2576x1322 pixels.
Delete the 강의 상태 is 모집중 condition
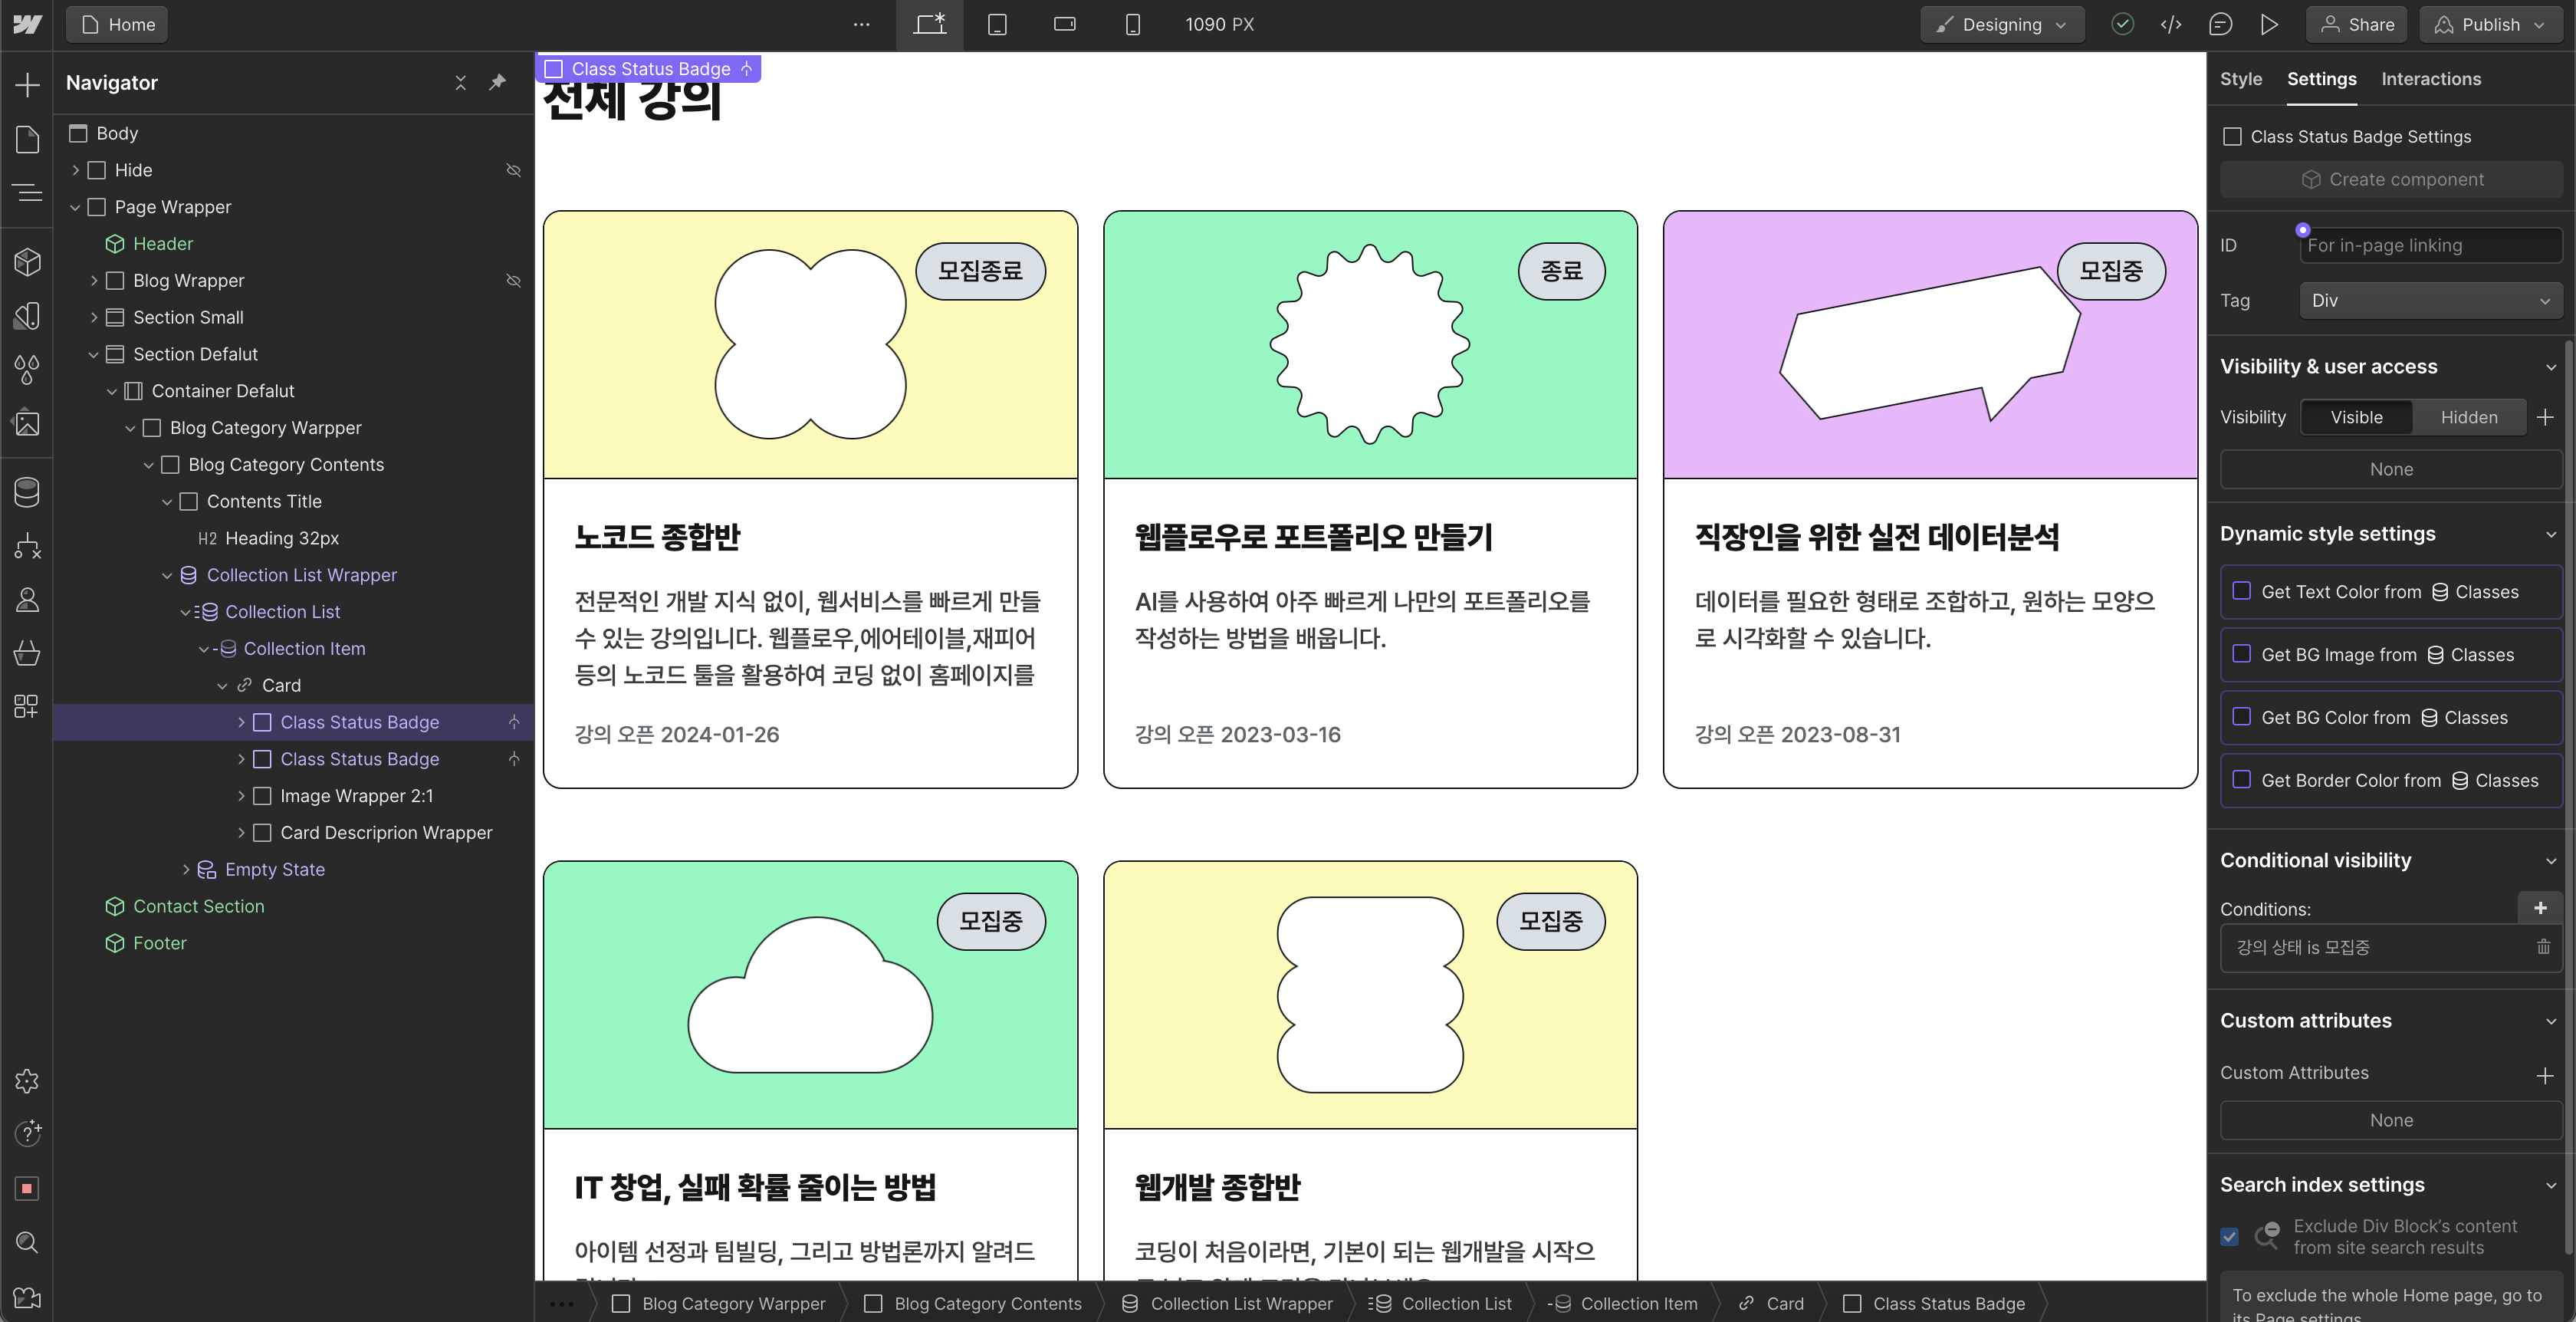pyautogui.click(x=2543, y=947)
